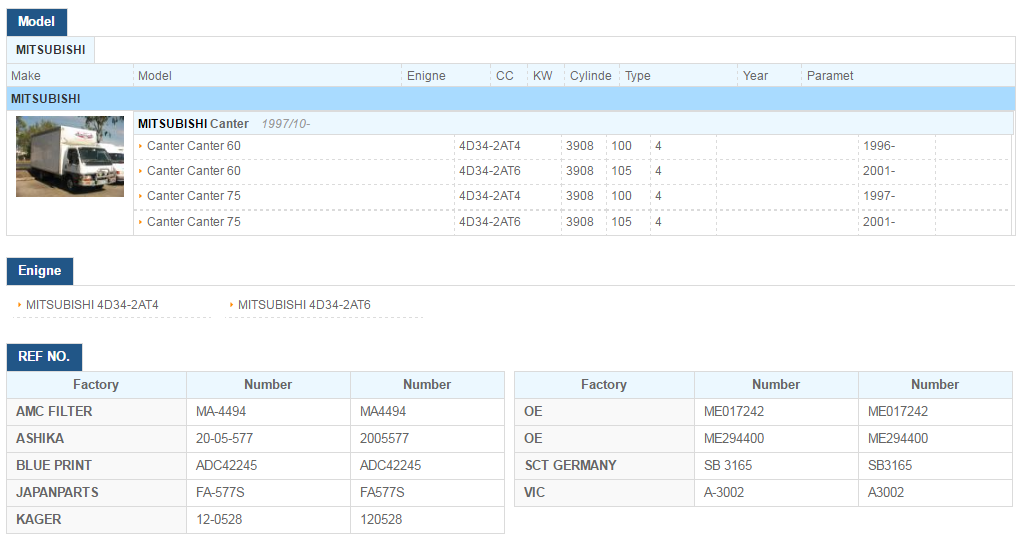Click the Mitsubishi Canter truck thumbnail

(x=70, y=156)
